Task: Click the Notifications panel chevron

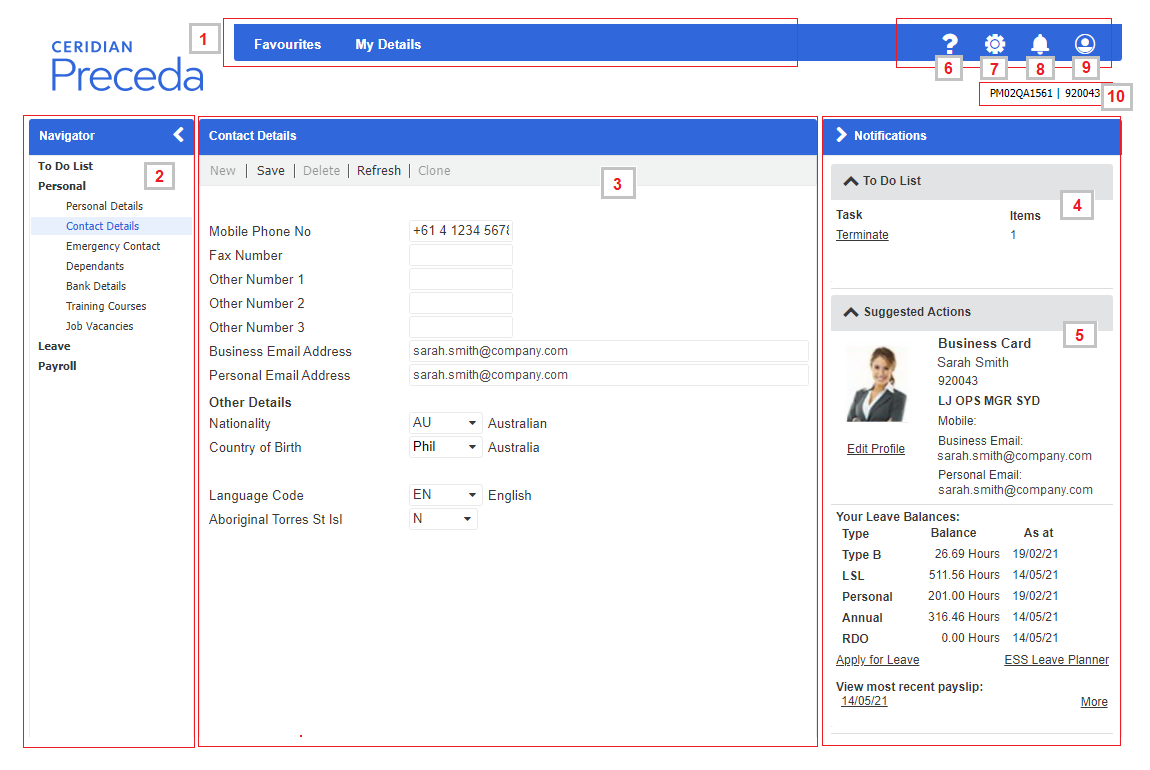Action: 841,135
